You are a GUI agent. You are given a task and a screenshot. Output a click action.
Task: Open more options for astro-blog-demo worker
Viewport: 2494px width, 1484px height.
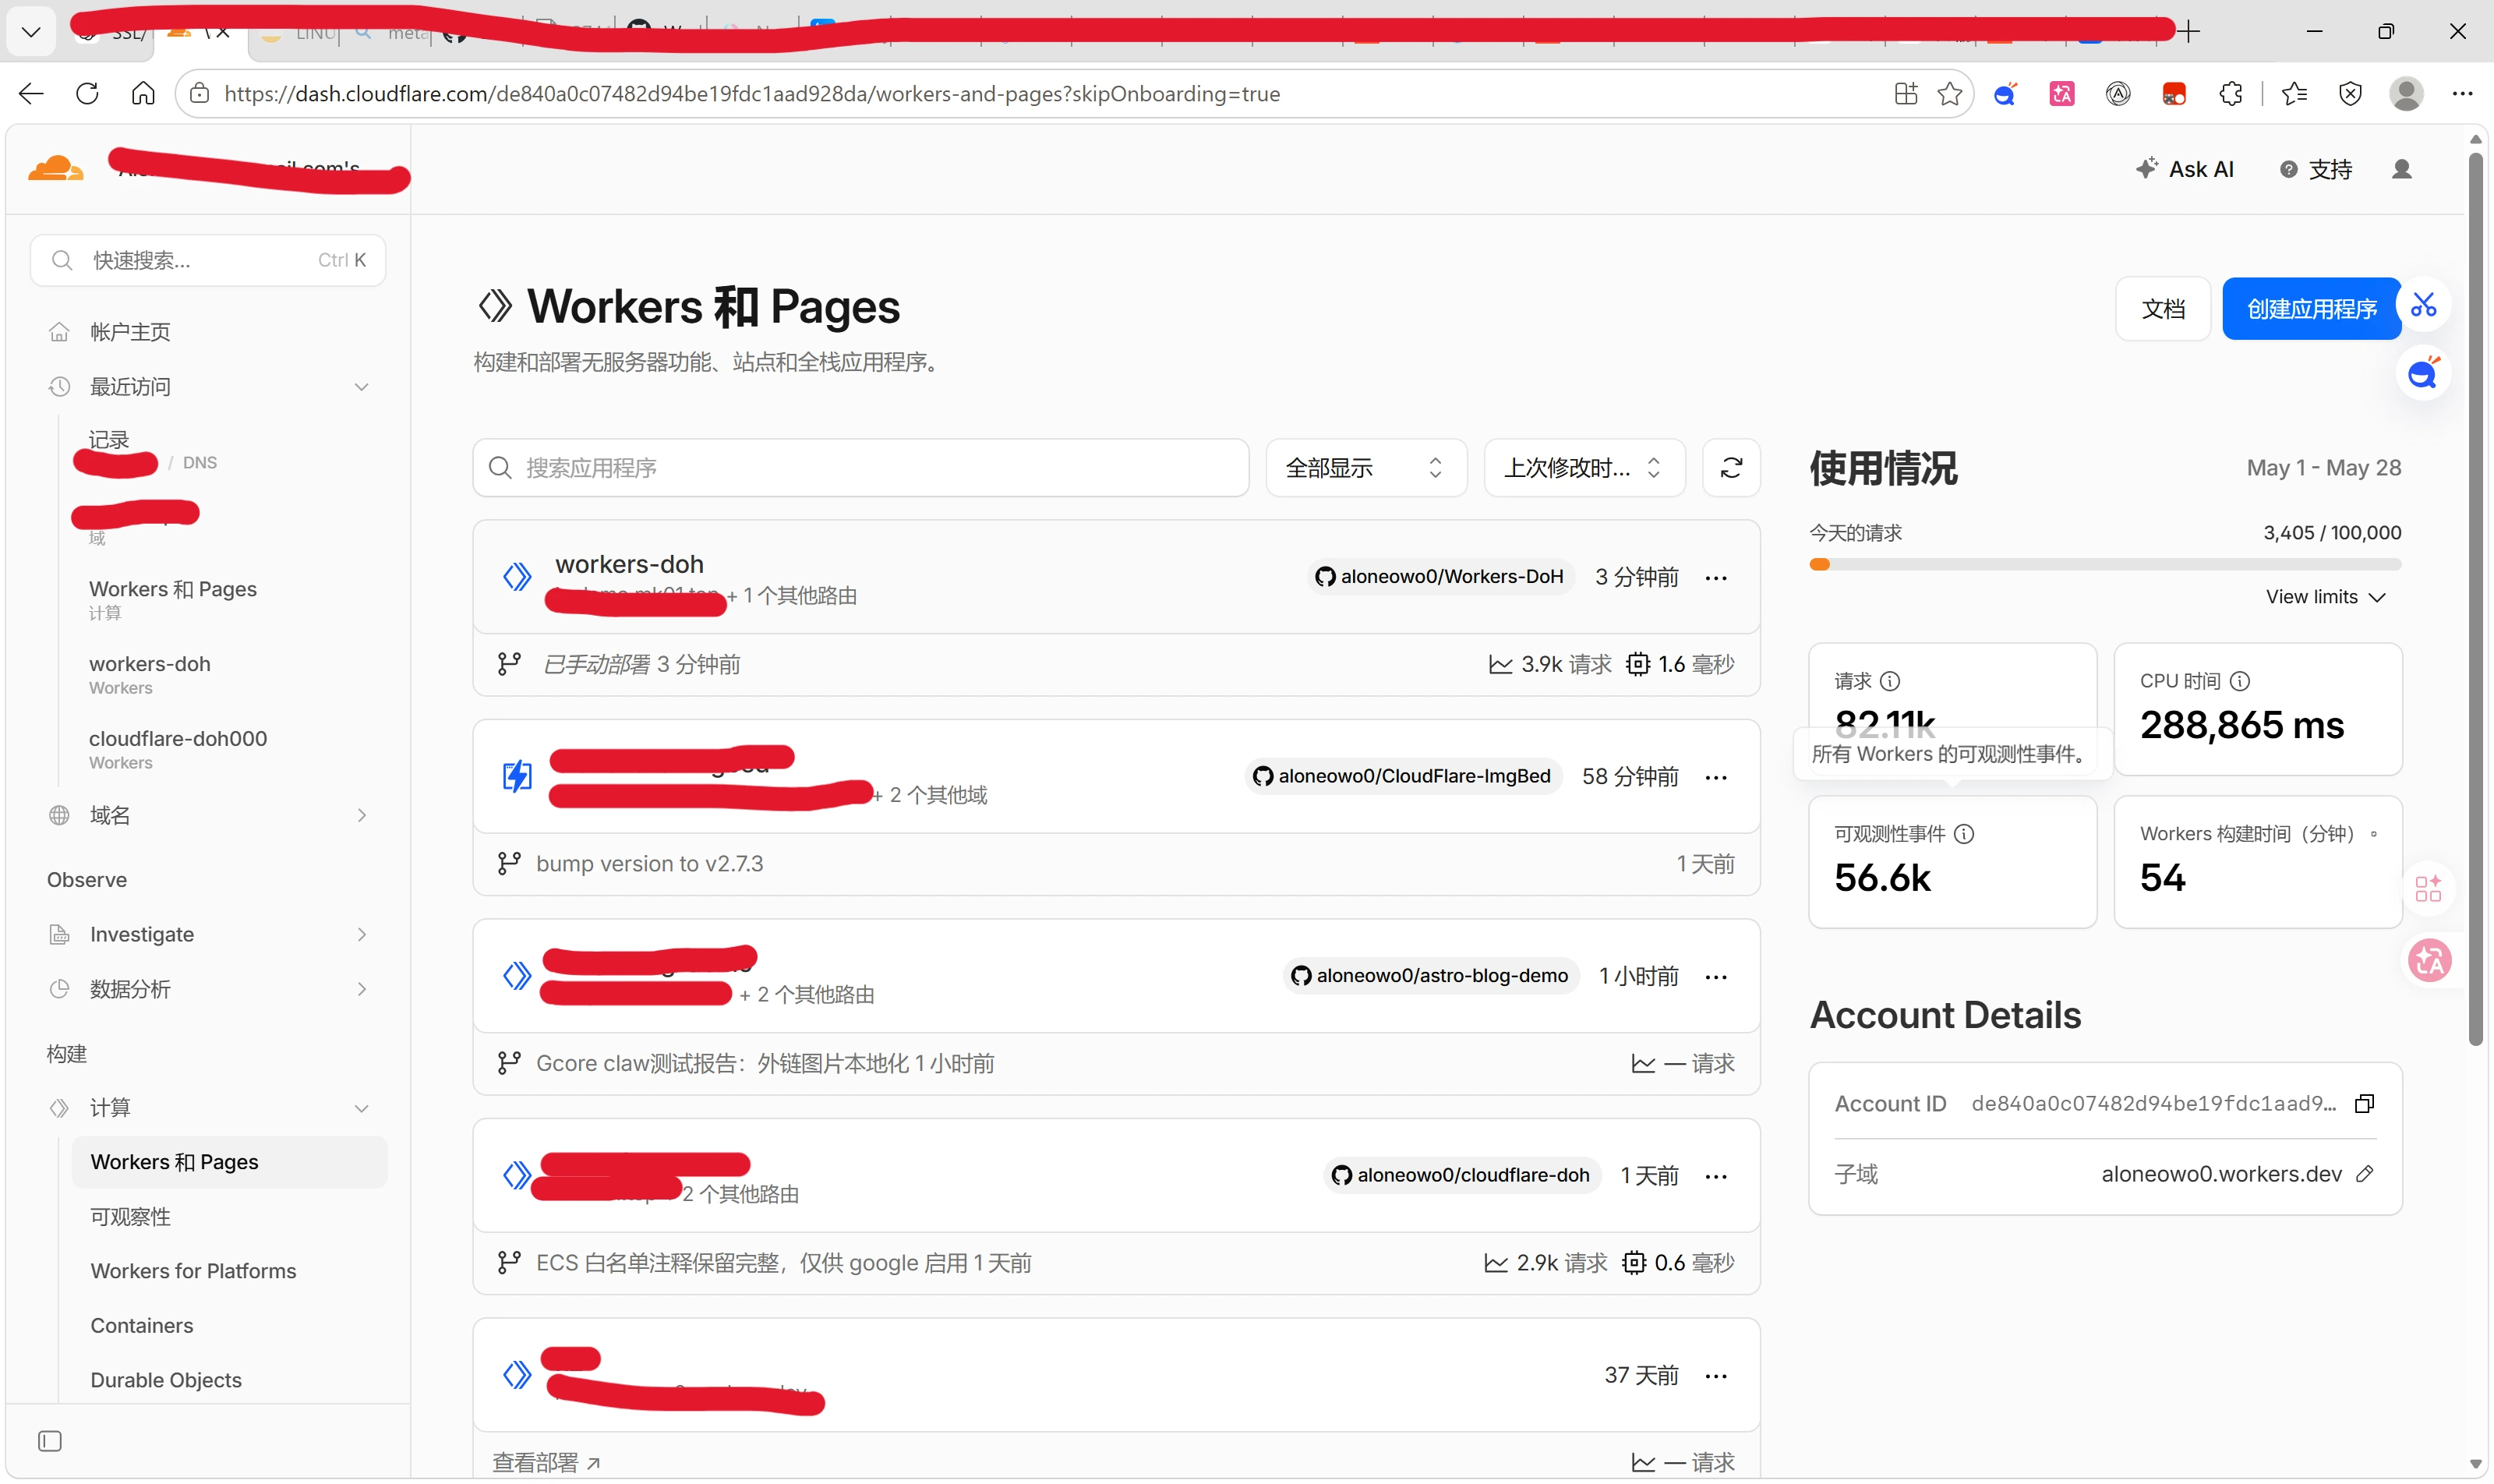point(1716,977)
